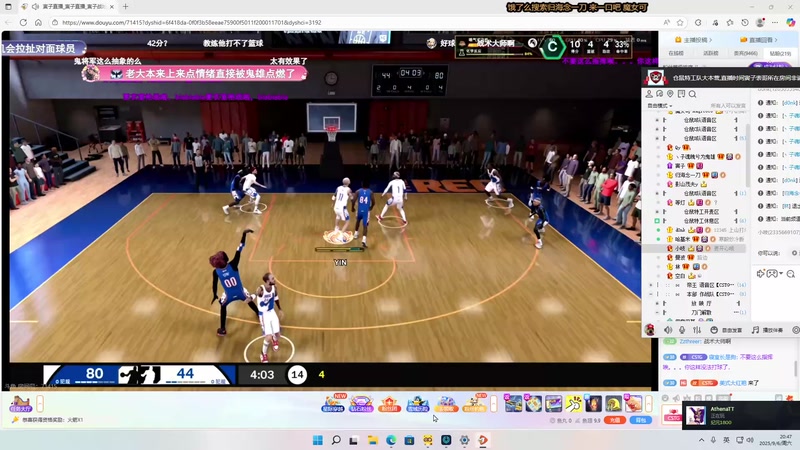The width and height of the screenshot is (800, 450).
Task: Open the 自由模式 mode dropdown
Action: tap(660, 106)
